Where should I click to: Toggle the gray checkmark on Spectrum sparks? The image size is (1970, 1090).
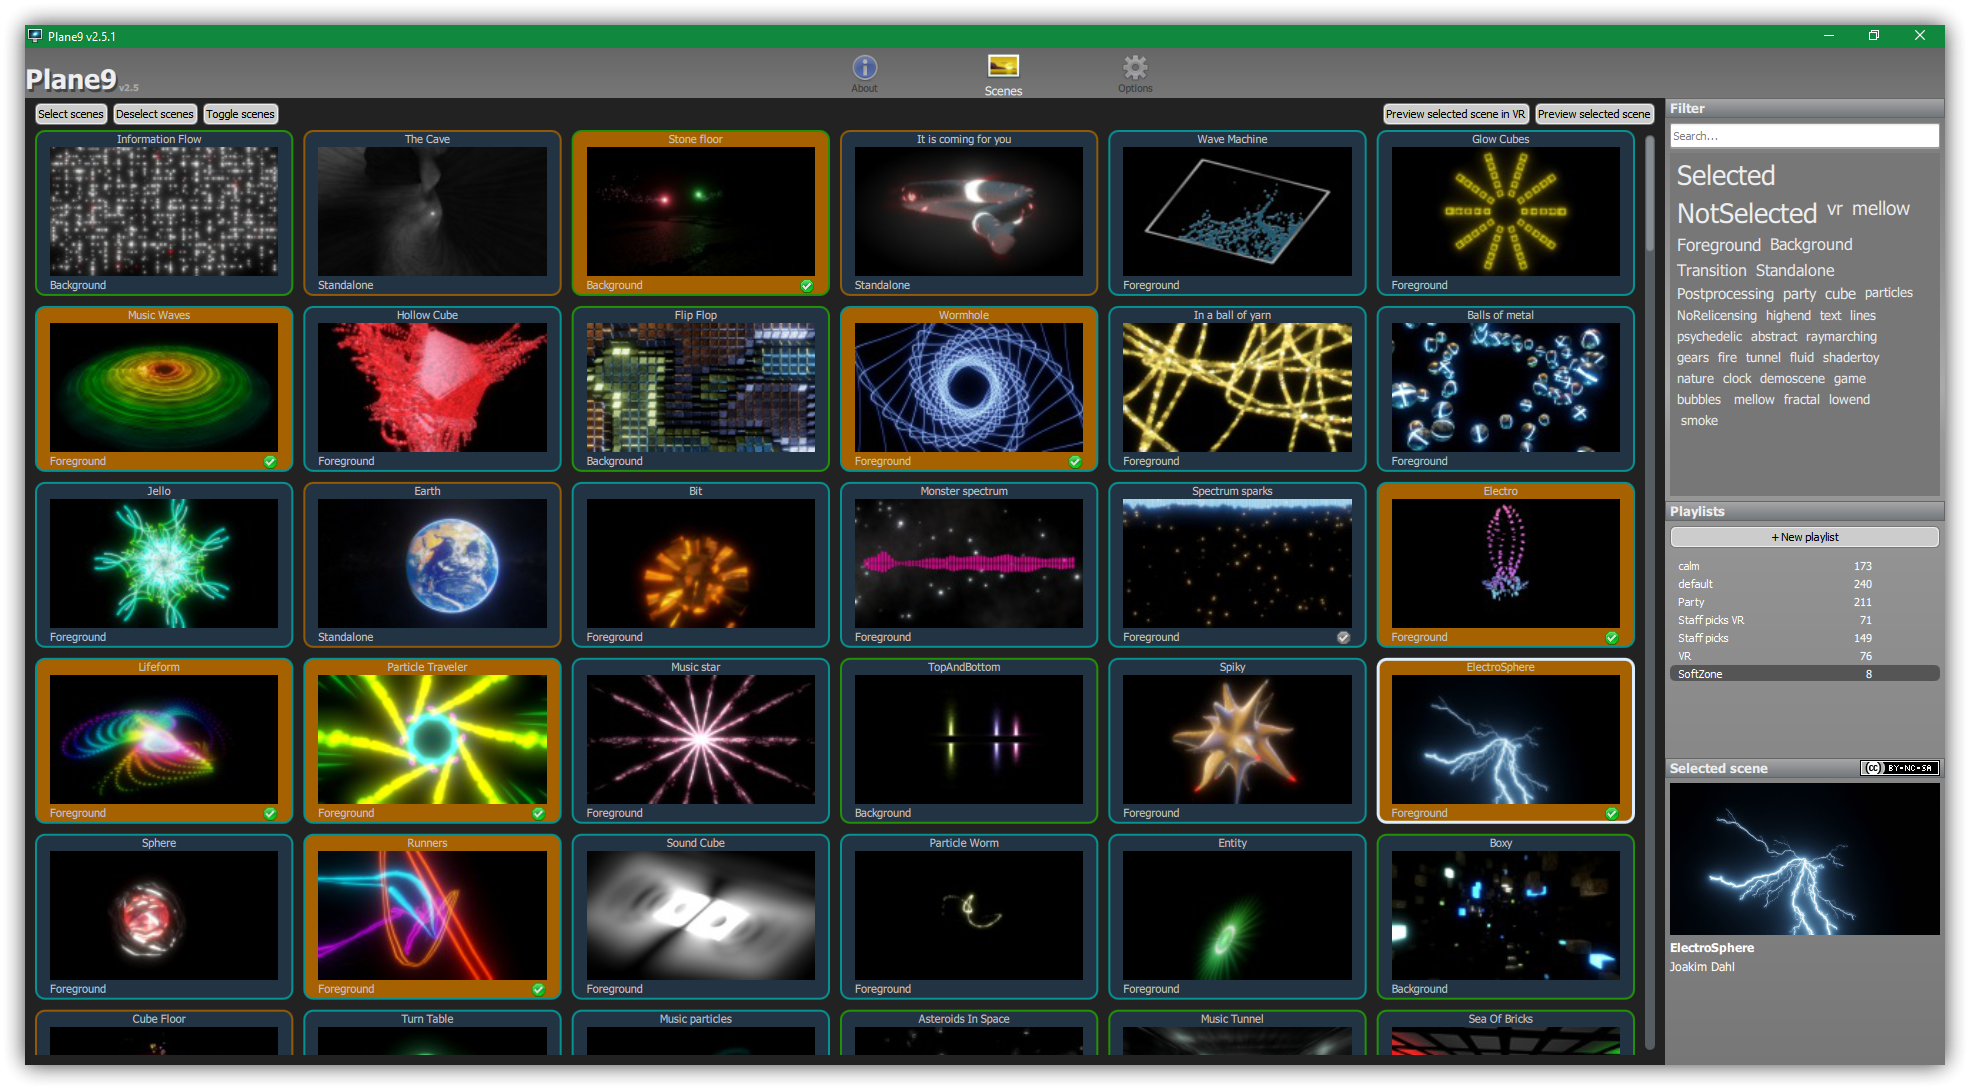[1343, 637]
